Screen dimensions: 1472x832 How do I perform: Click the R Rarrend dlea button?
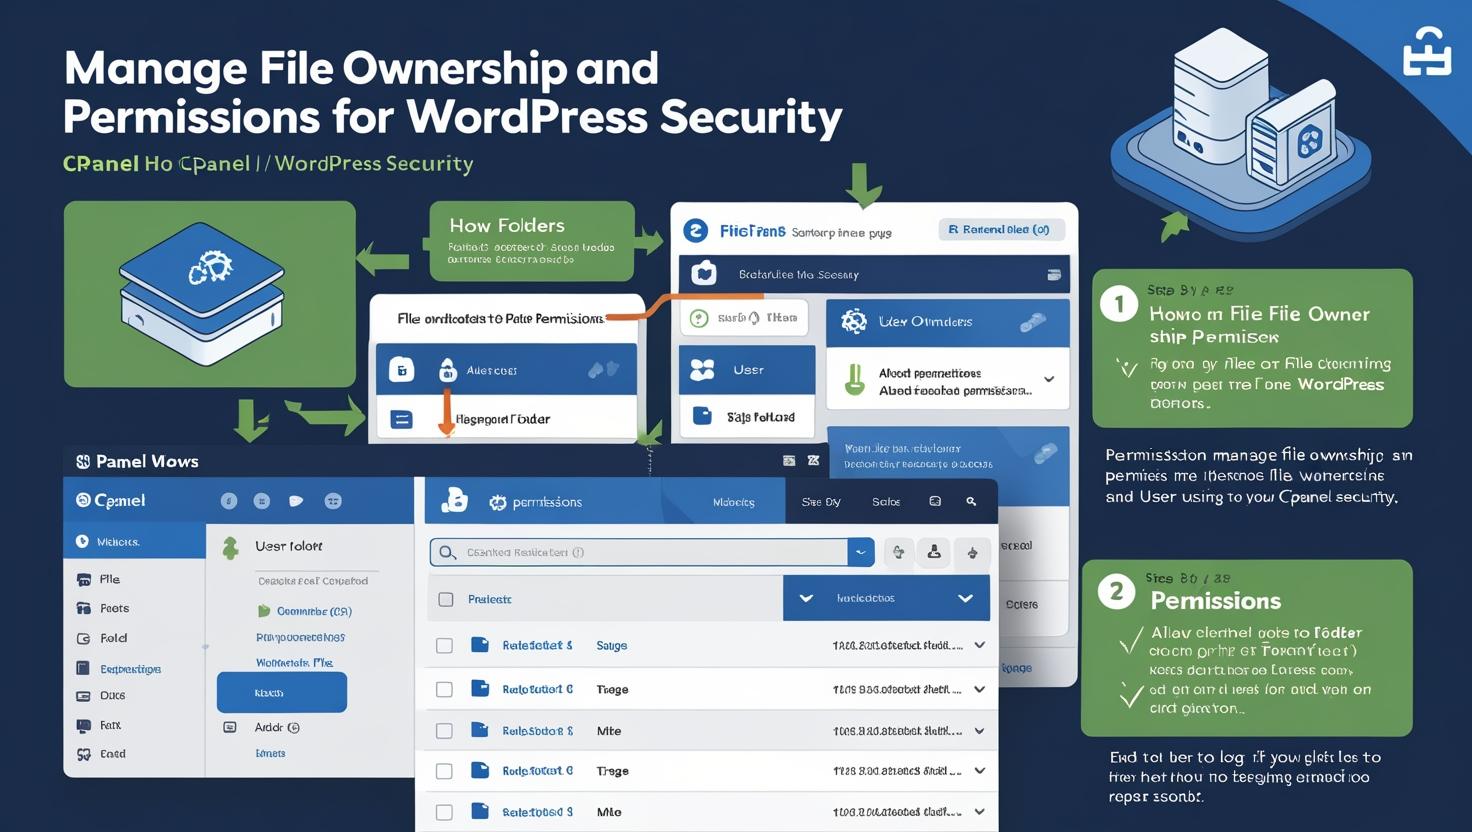[1000, 229]
